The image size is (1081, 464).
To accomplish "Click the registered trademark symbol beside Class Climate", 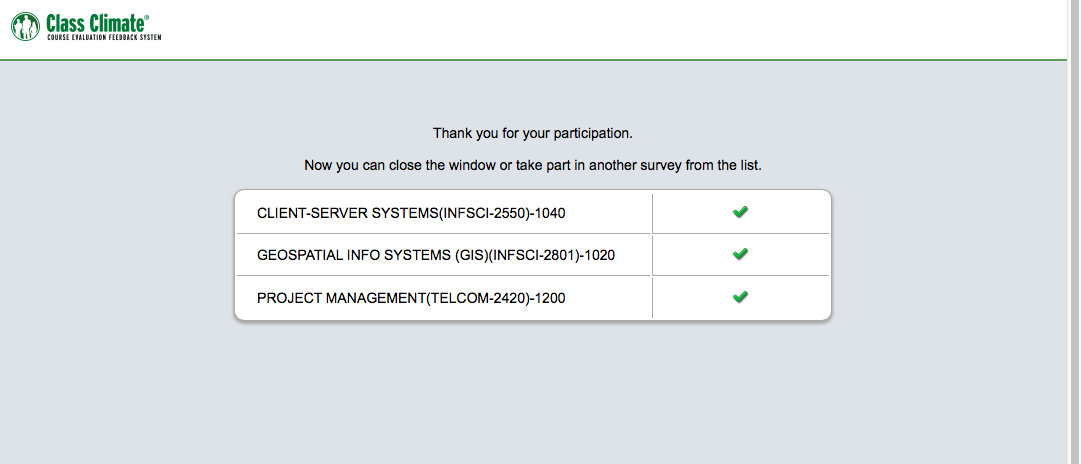I will click(148, 16).
